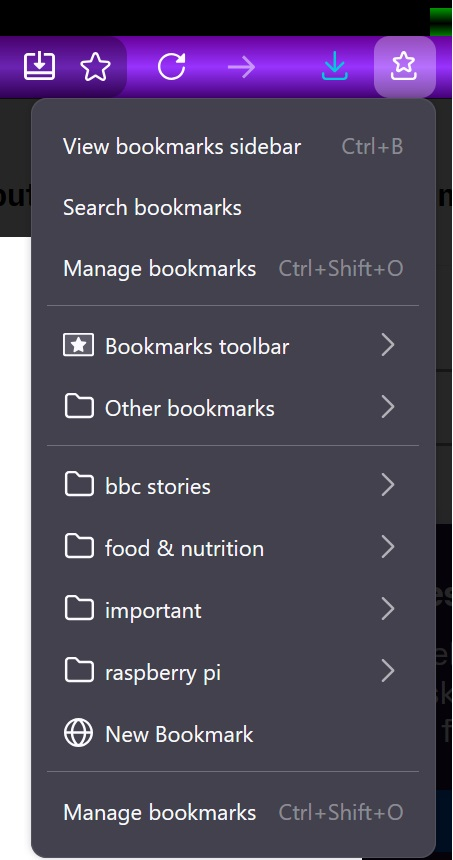The height and width of the screenshot is (860, 453).
Task: Open the New Bookmark entry
Action: (x=233, y=734)
